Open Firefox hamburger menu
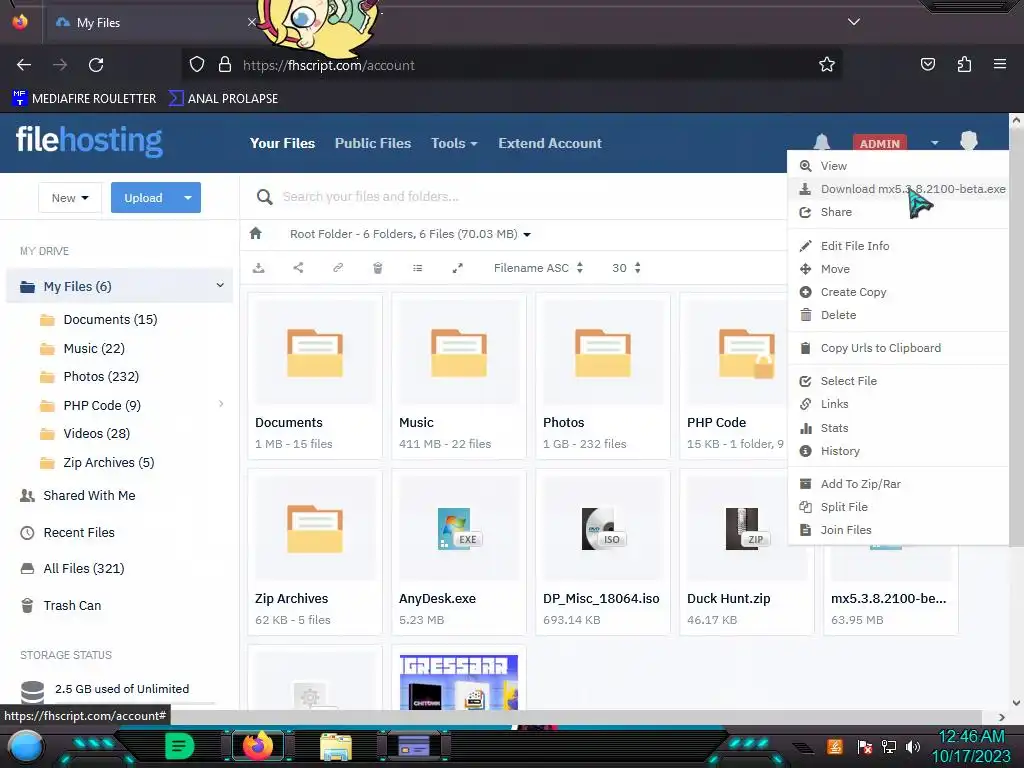The width and height of the screenshot is (1024, 768). 1000,64
